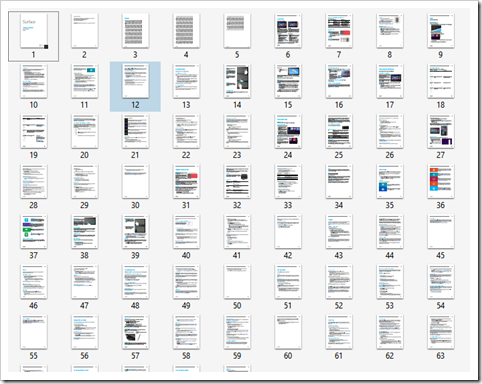The image size is (482, 384).
Task: Select the page 56 thumbnail
Action: coord(85,332)
